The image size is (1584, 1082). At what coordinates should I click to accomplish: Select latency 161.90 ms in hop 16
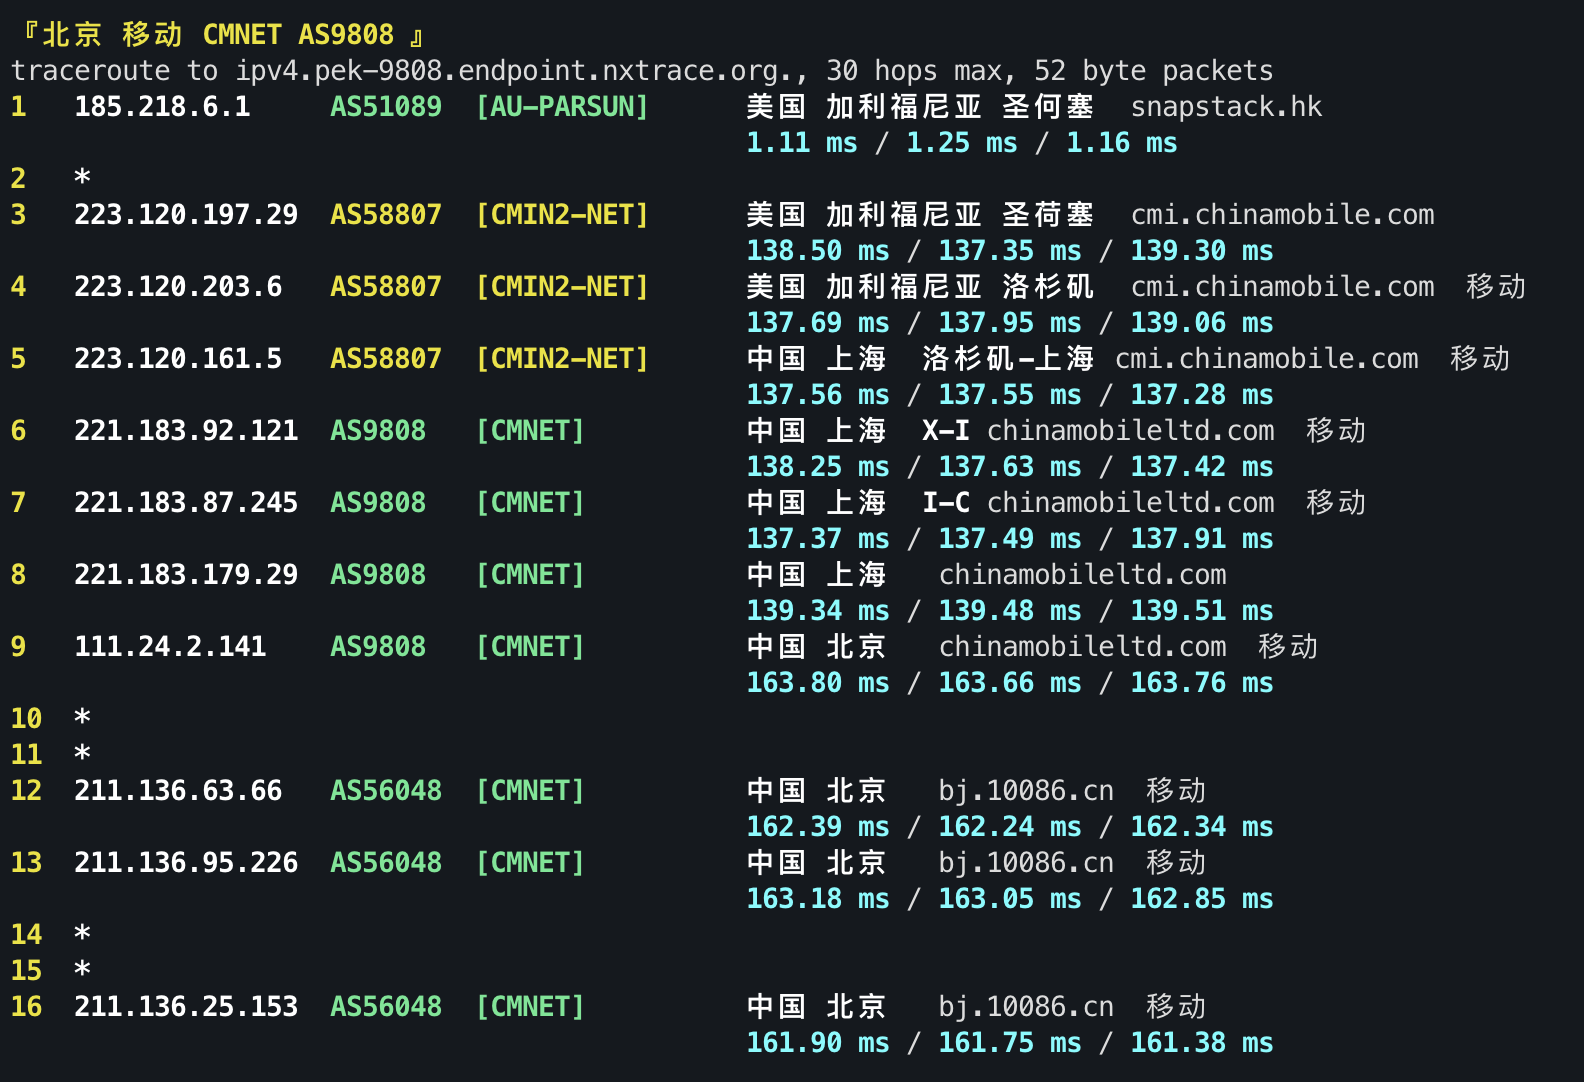coord(818,1043)
